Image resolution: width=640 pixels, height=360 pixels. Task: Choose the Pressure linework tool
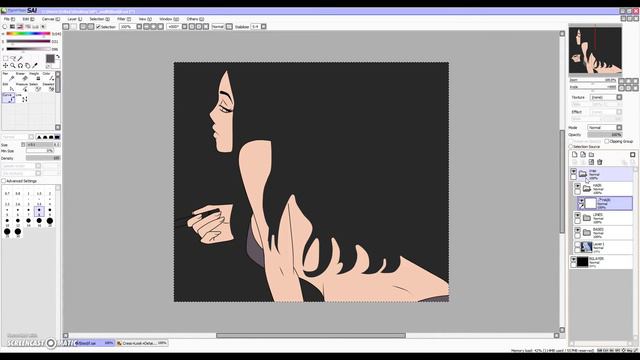click(22, 87)
